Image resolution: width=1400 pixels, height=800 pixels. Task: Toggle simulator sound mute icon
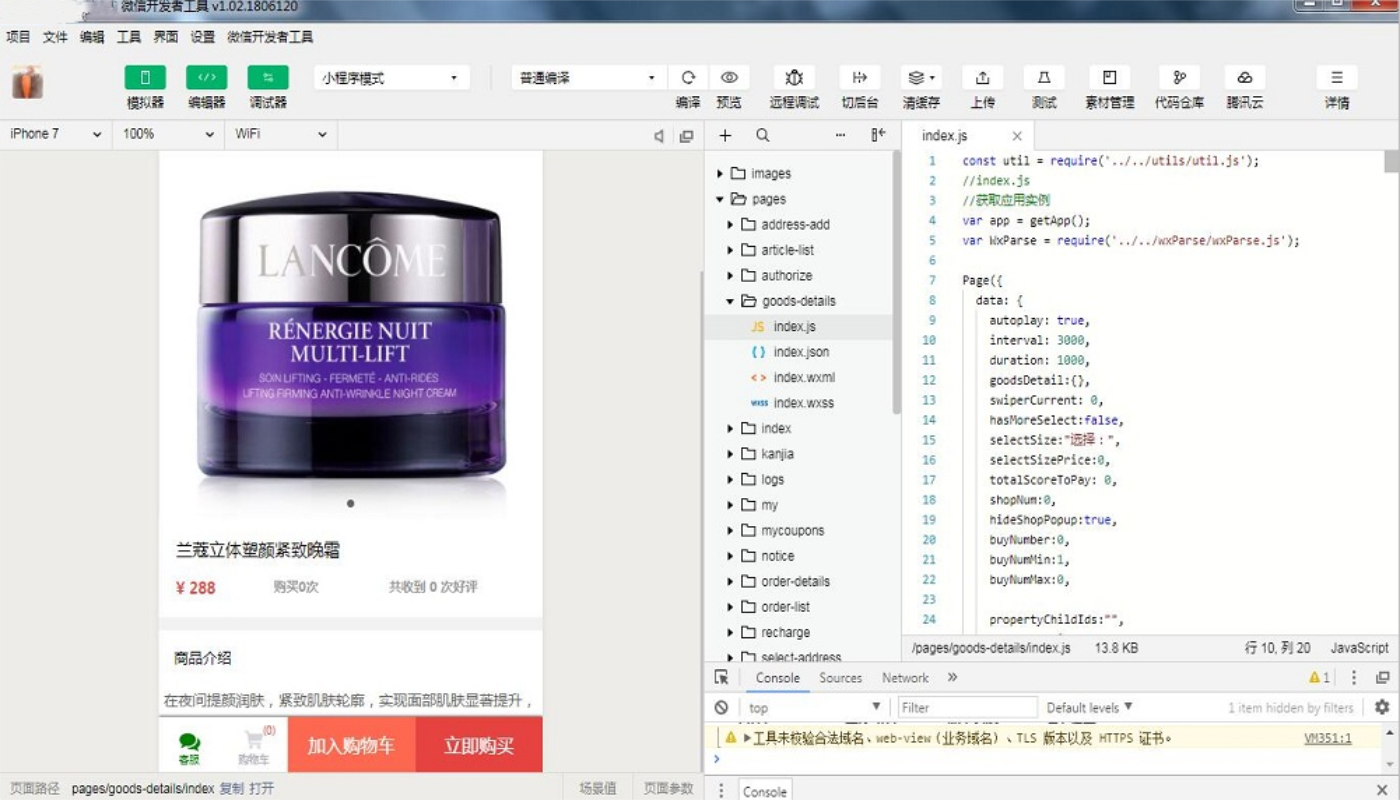[x=659, y=135]
